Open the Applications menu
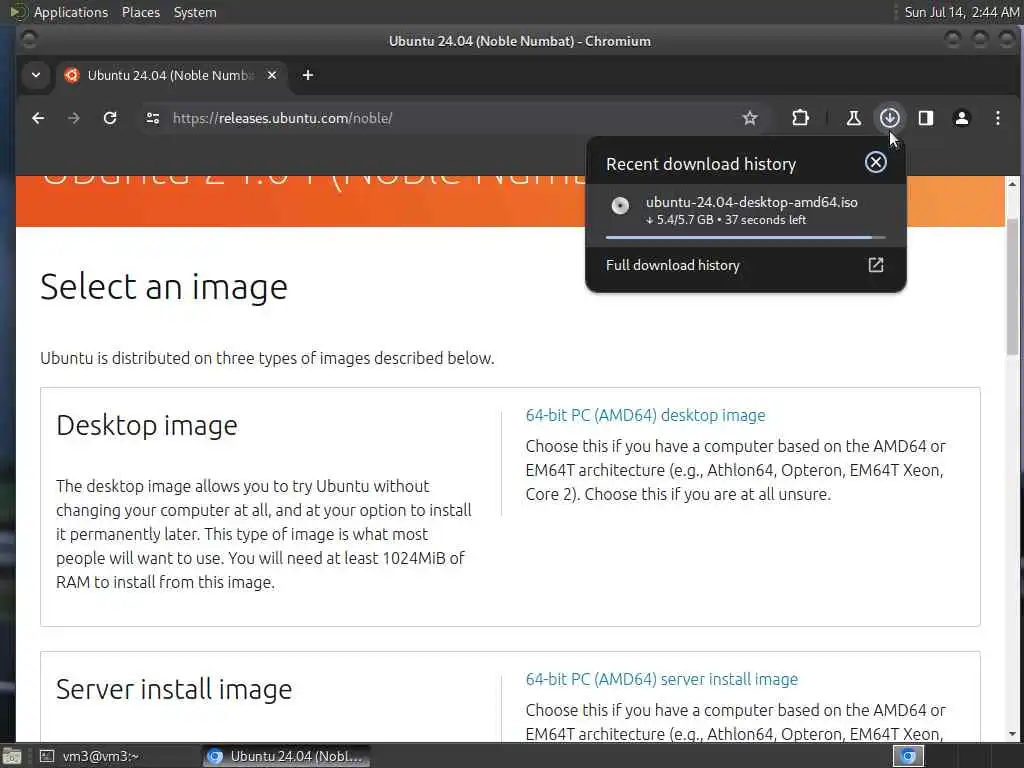Viewport: 1024px width, 768px height. point(70,12)
